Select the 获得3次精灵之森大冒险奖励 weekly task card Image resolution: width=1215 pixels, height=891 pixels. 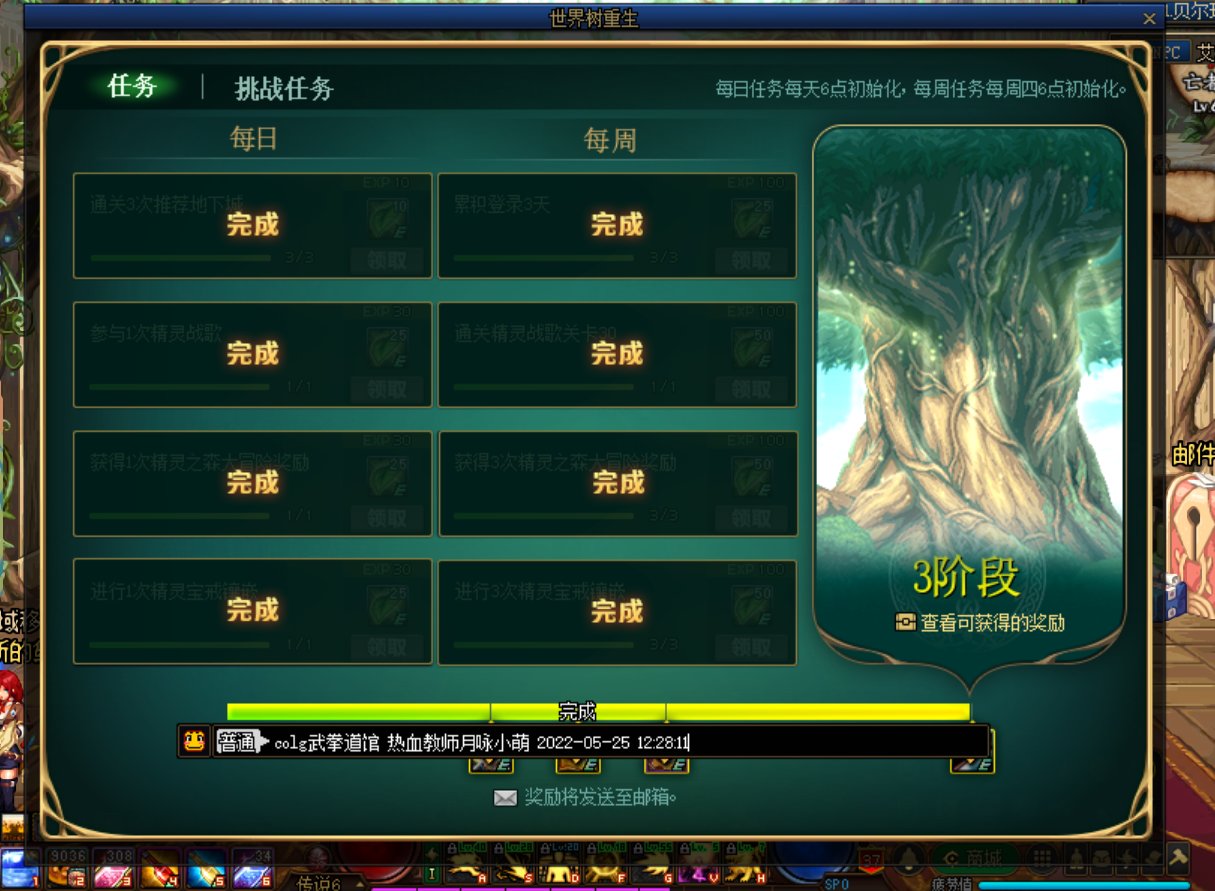point(617,484)
